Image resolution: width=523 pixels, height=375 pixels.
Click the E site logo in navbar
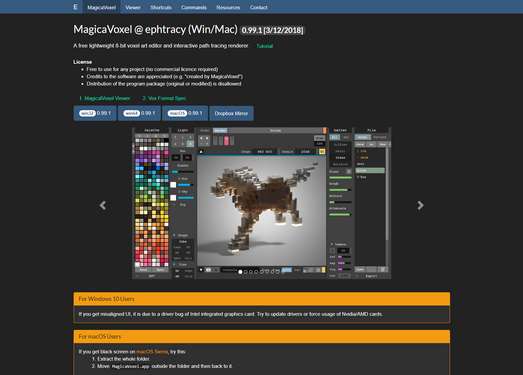tap(75, 7)
